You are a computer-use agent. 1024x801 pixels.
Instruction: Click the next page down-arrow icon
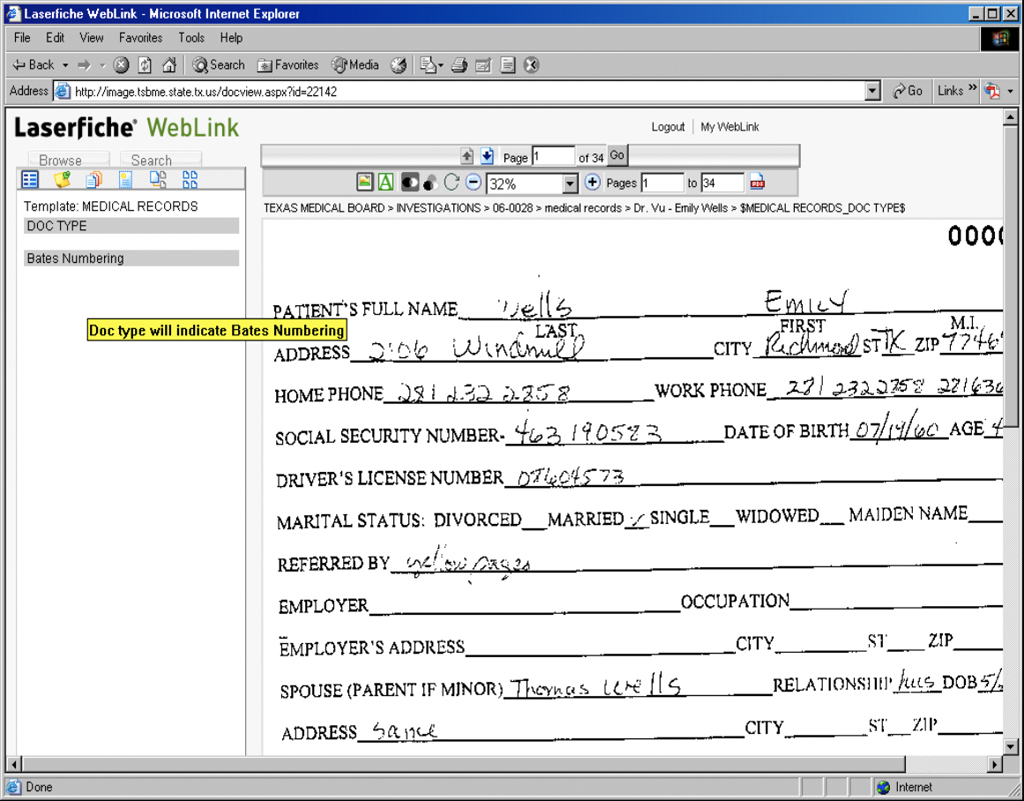(487, 157)
